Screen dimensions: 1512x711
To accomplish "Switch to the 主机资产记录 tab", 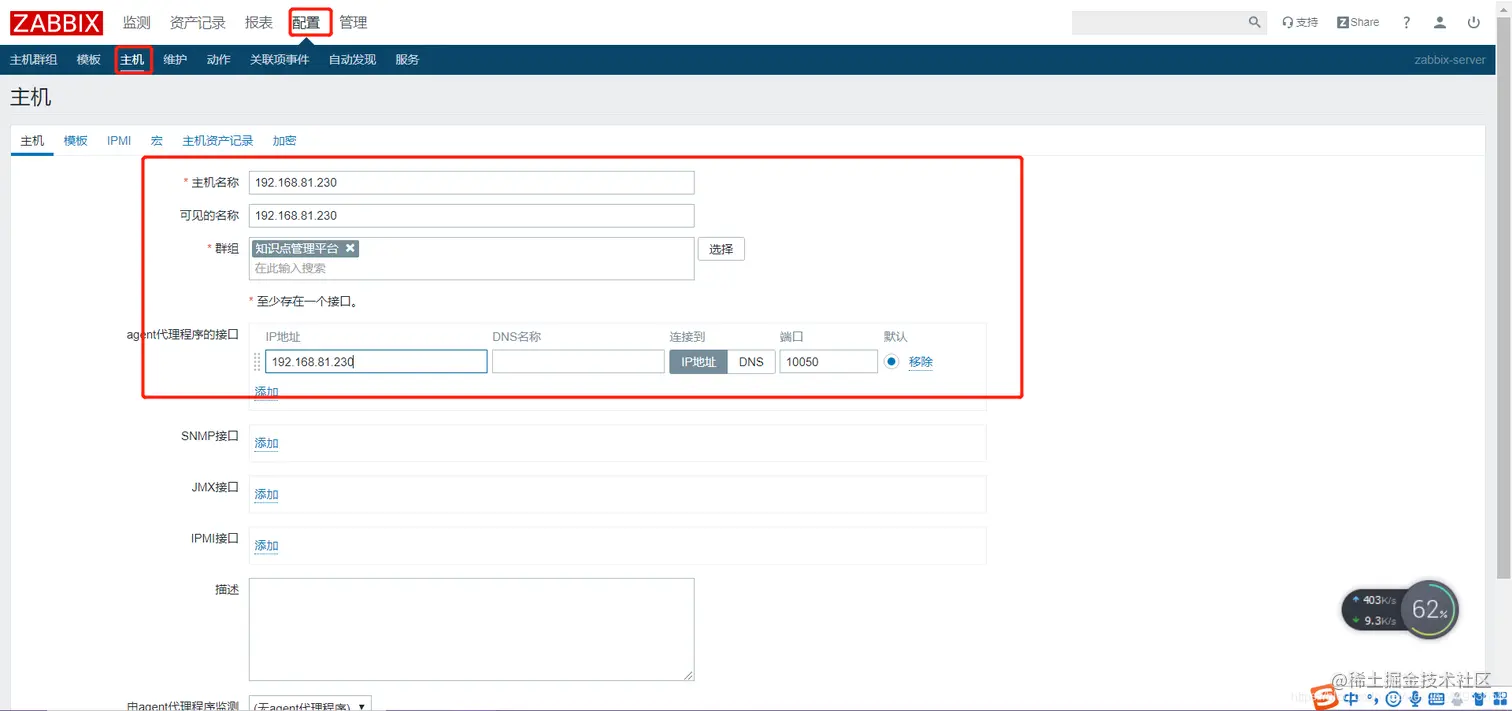I will pyautogui.click(x=218, y=141).
